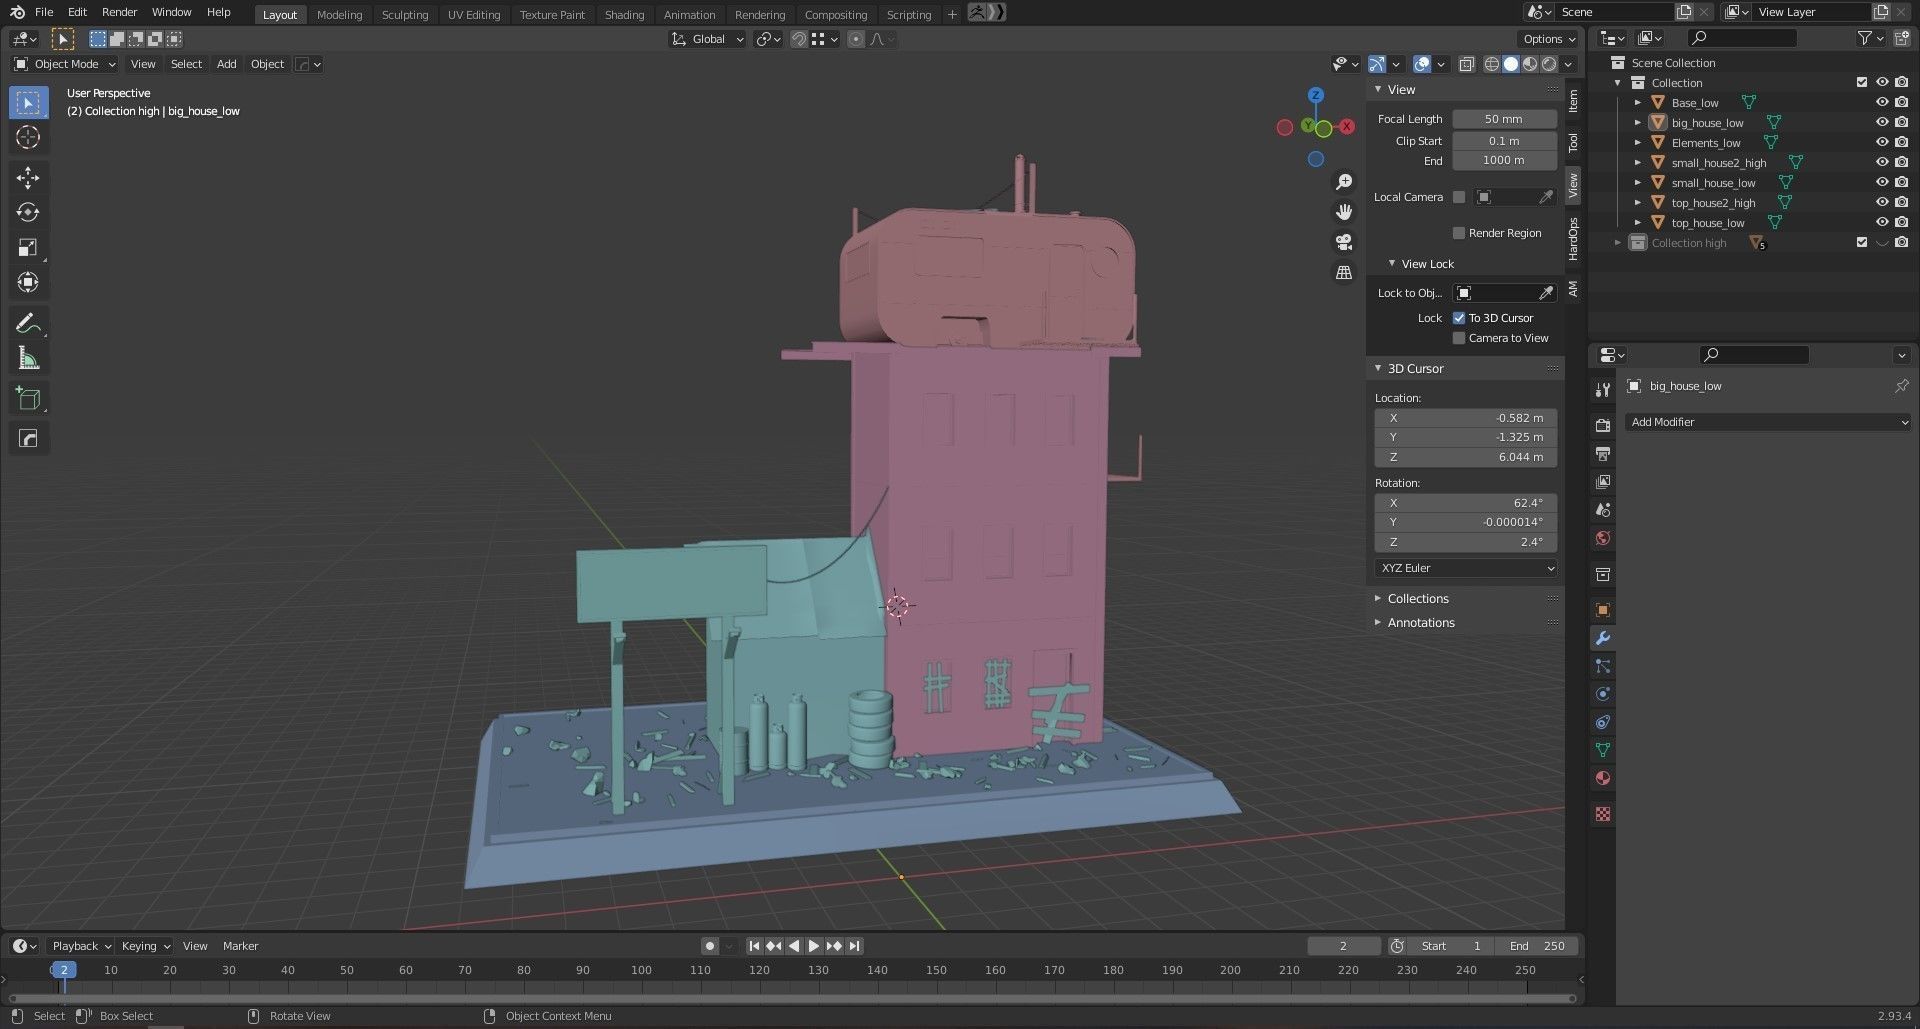Toggle X-ray display icon
This screenshot has width=1920, height=1029.
1466,64
